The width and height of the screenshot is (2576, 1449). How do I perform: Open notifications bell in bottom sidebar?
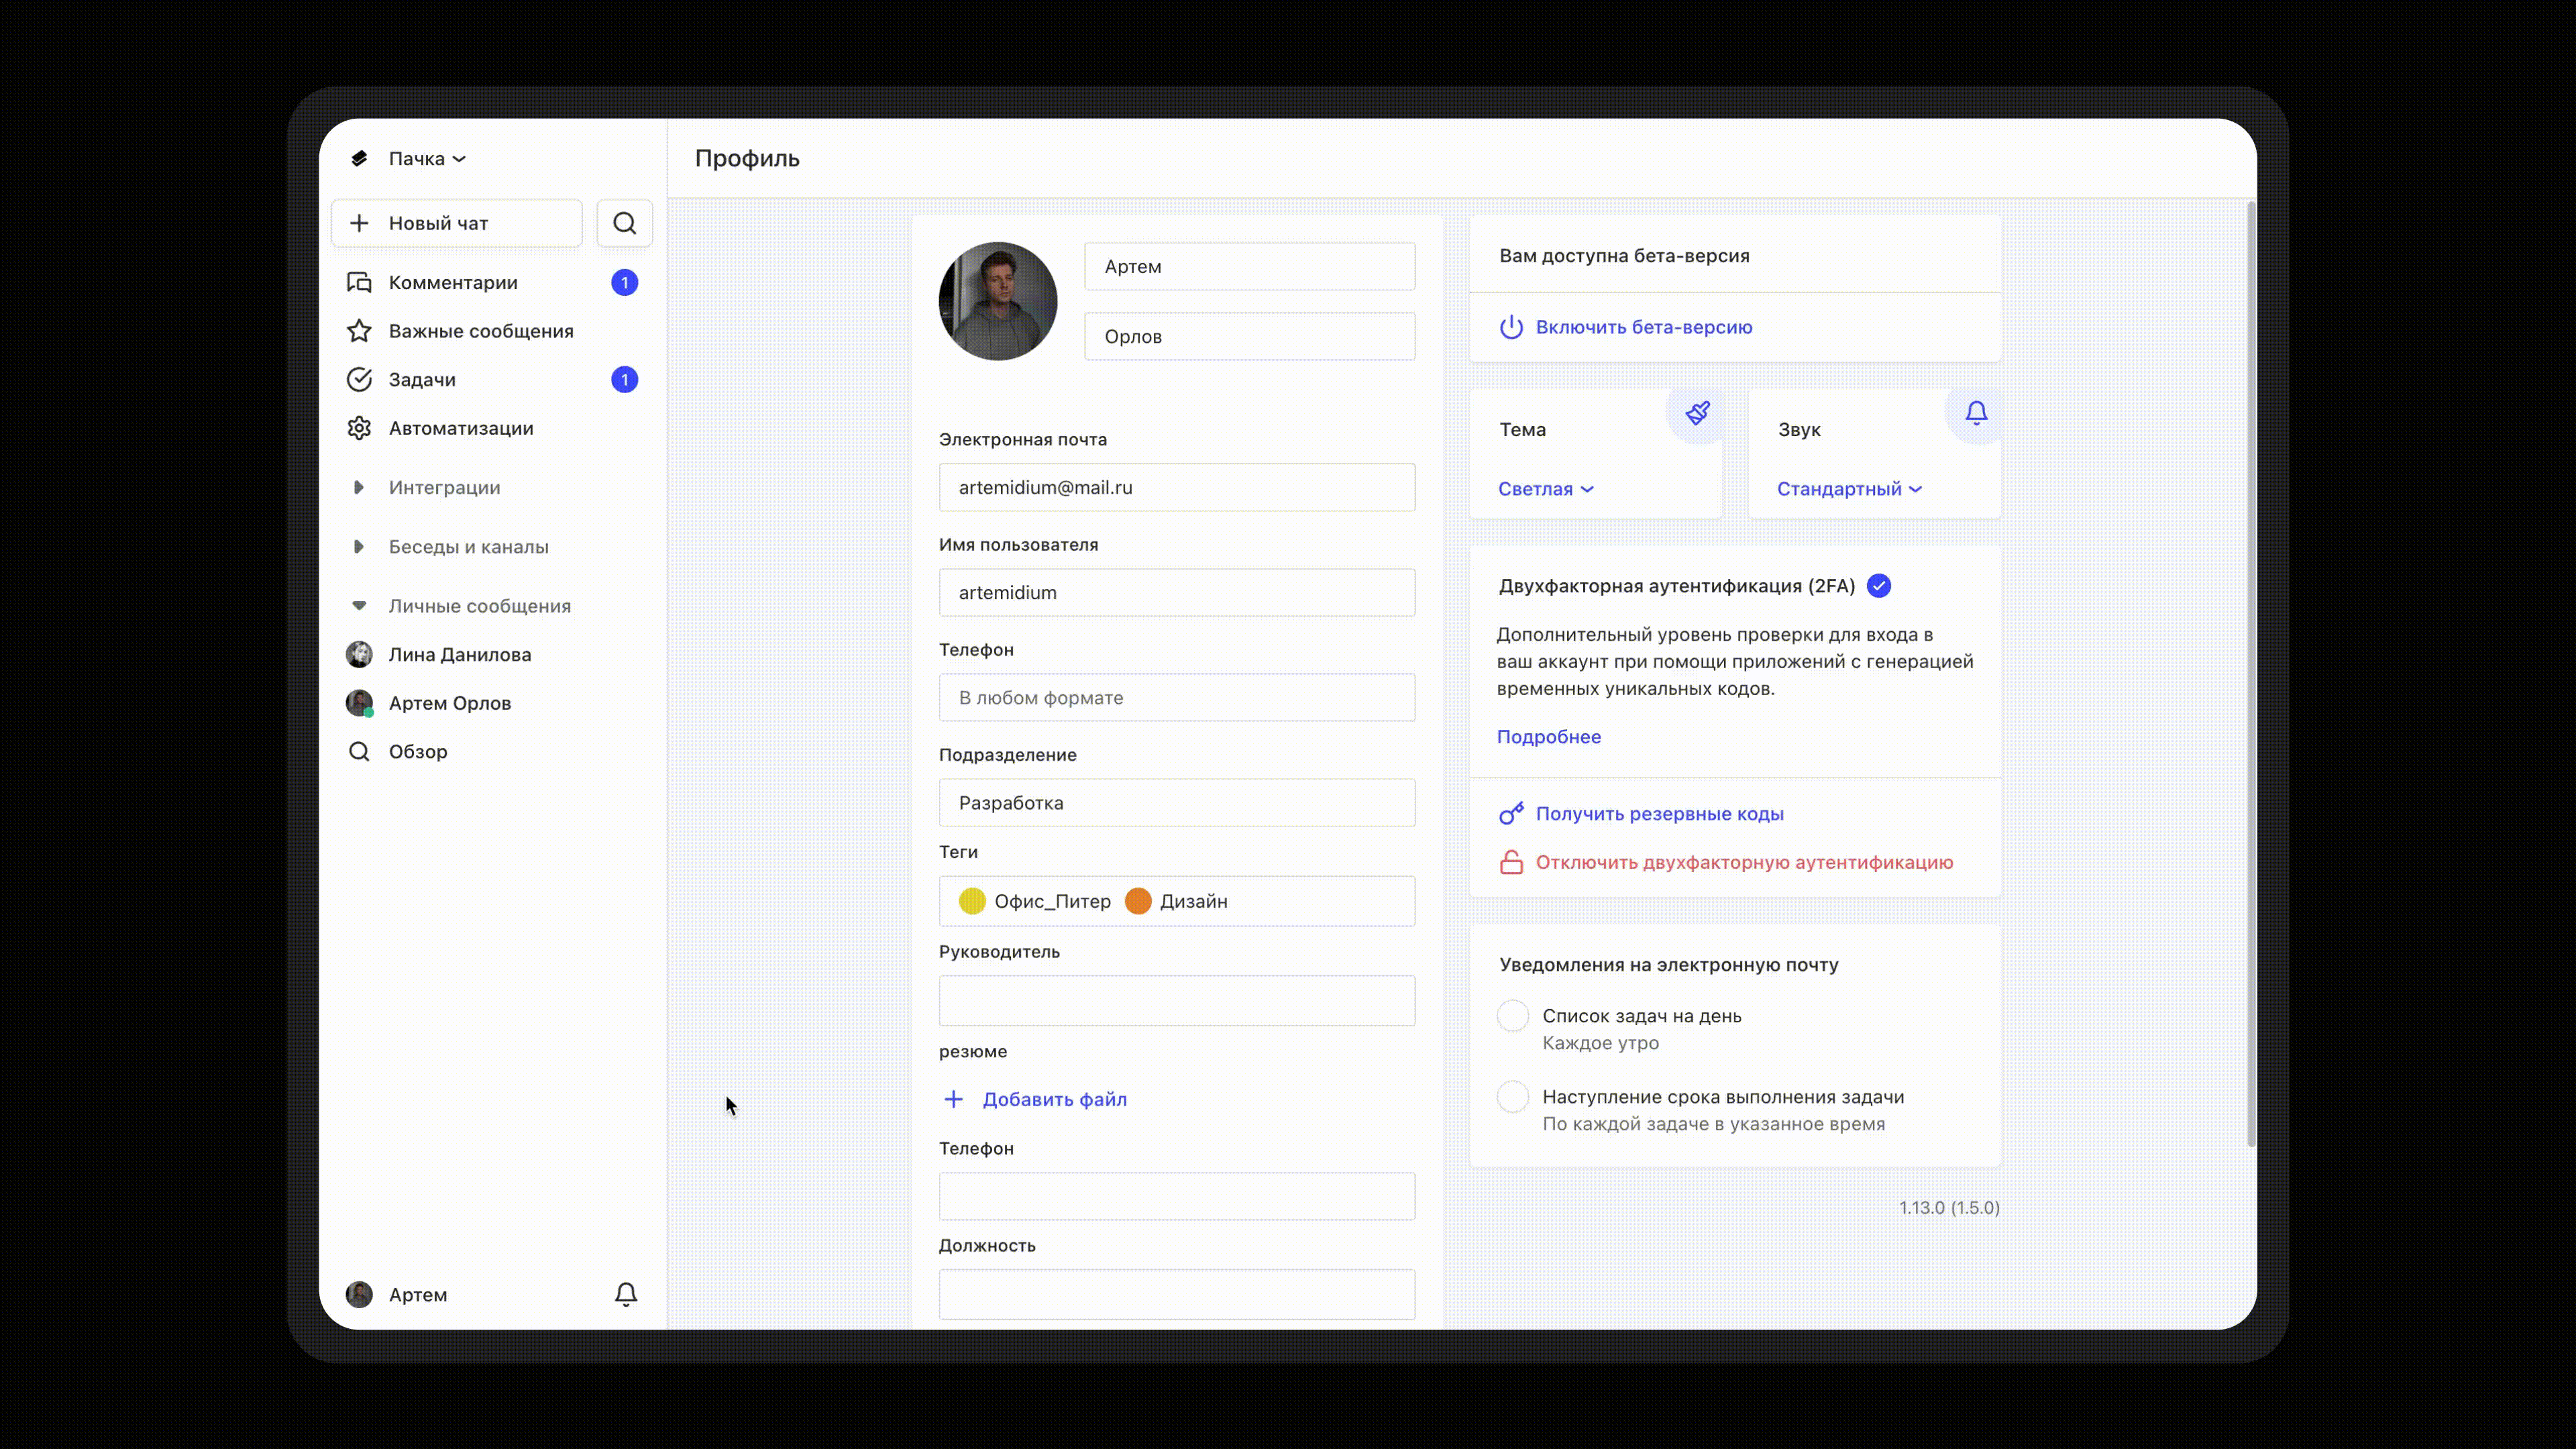(625, 1294)
